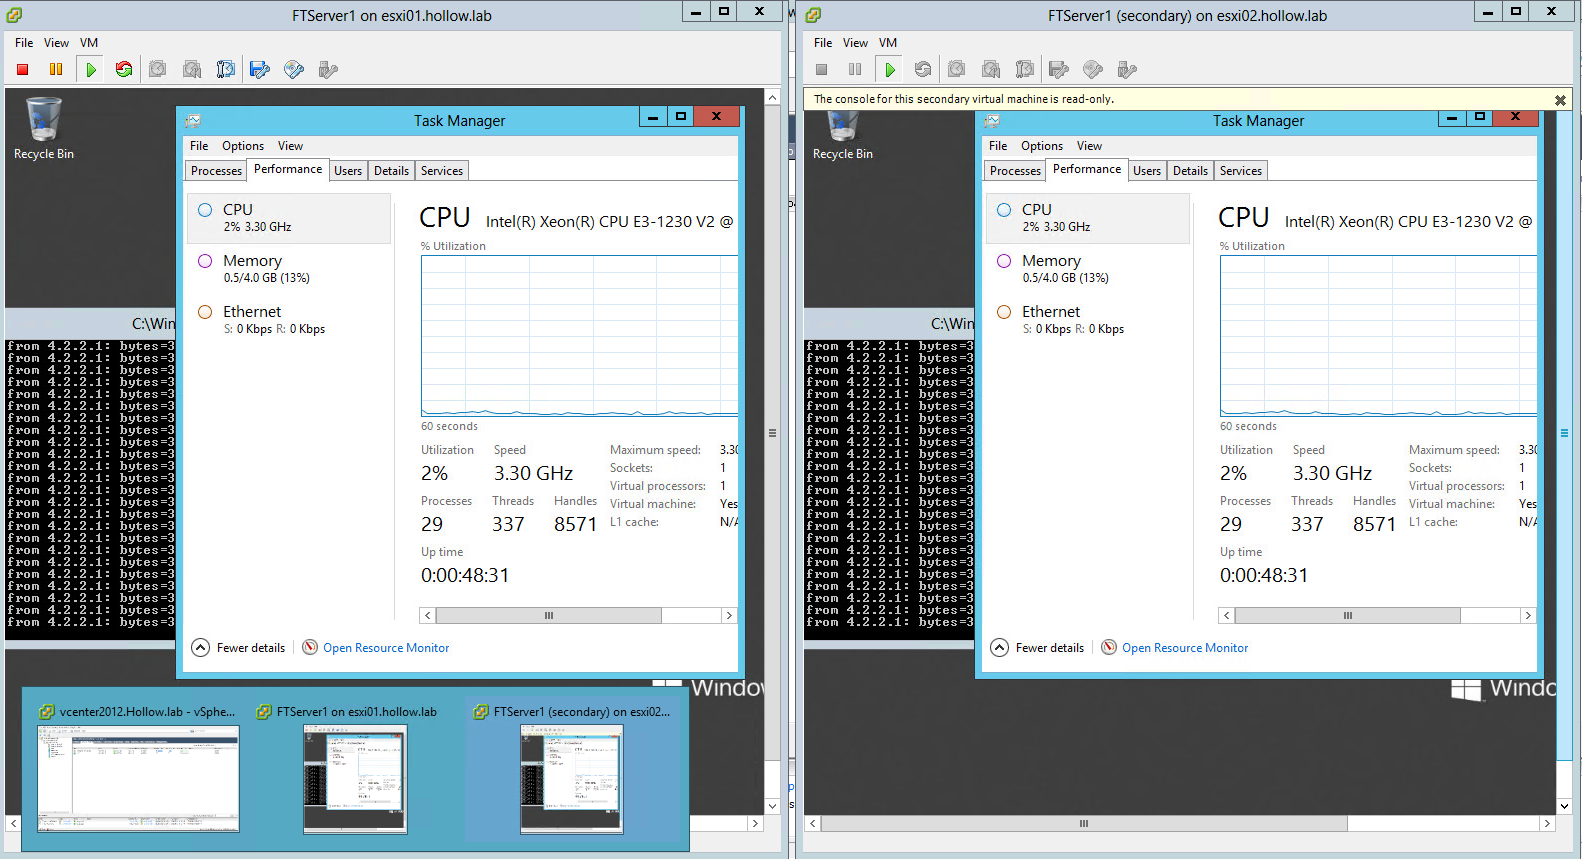The width and height of the screenshot is (1582, 859).
Task: Collapse with Fewer details in esxi01 Task Manager
Action: pyautogui.click(x=239, y=648)
